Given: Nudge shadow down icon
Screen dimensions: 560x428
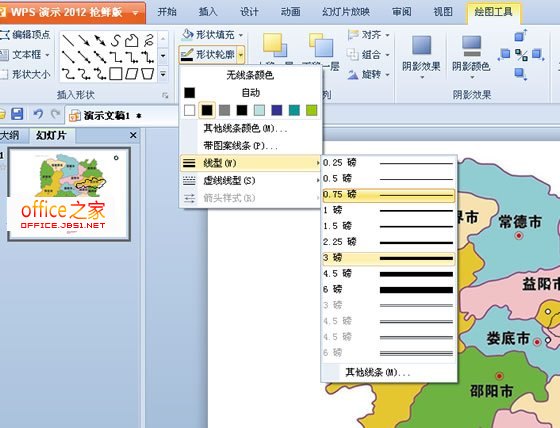Looking at the screenshot, I should [520, 74].
